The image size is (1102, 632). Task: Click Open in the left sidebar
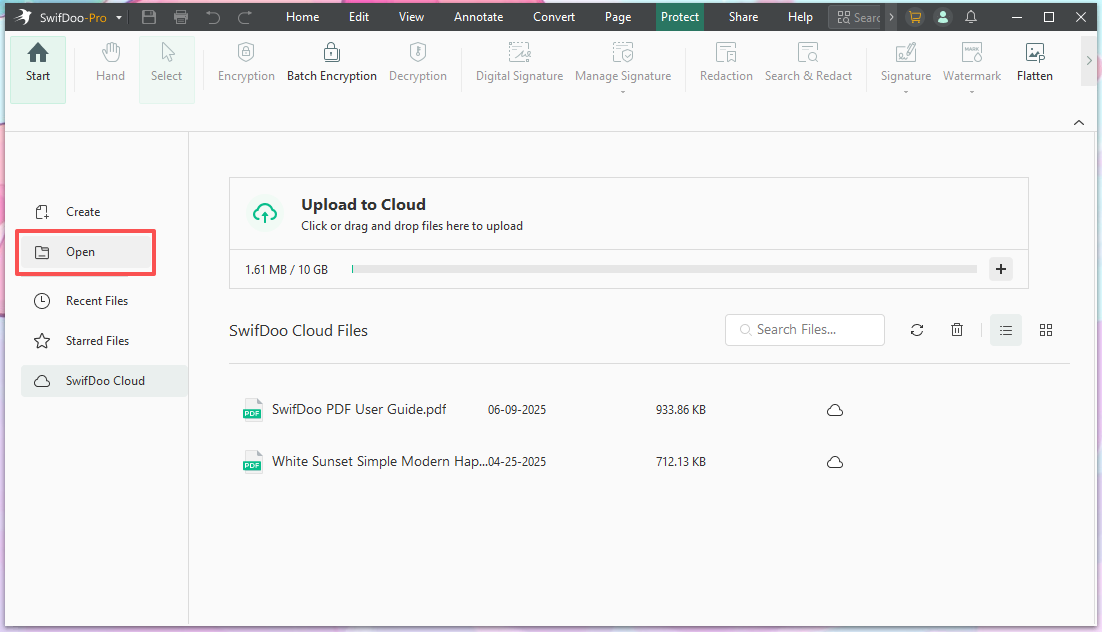click(x=81, y=252)
